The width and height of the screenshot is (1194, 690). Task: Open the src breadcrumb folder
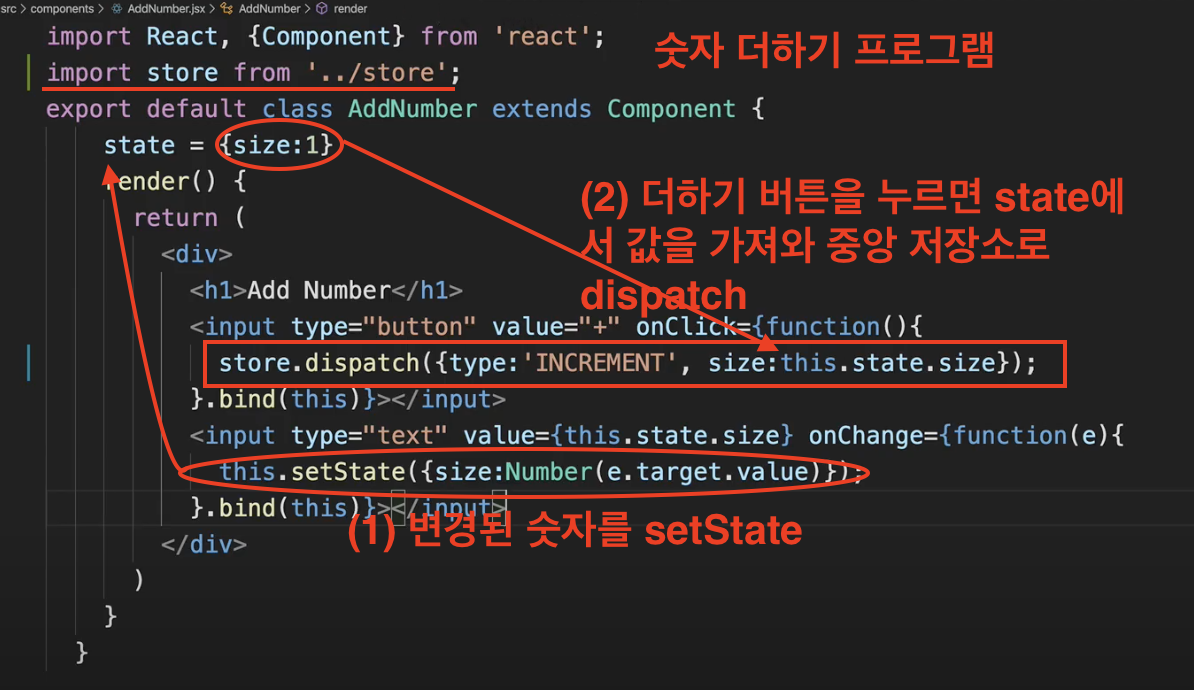click(9, 8)
